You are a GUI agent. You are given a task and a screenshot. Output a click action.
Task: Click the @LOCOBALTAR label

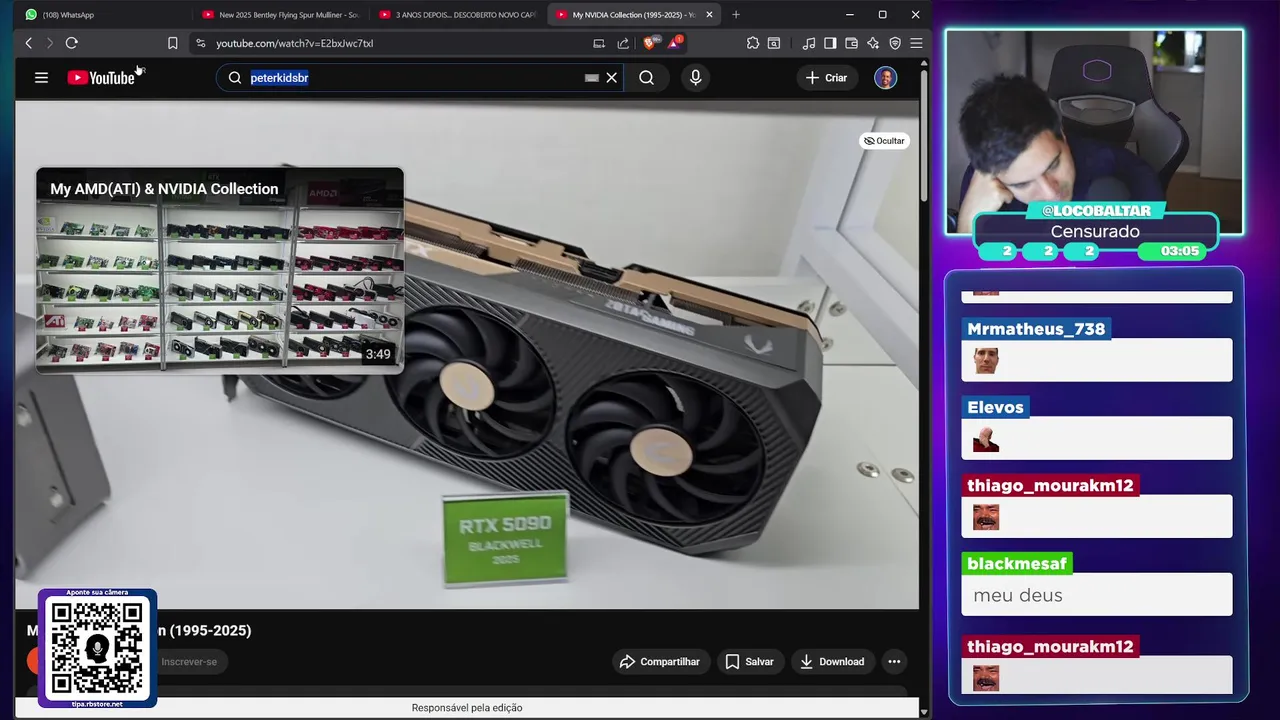(x=1096, y=210)
